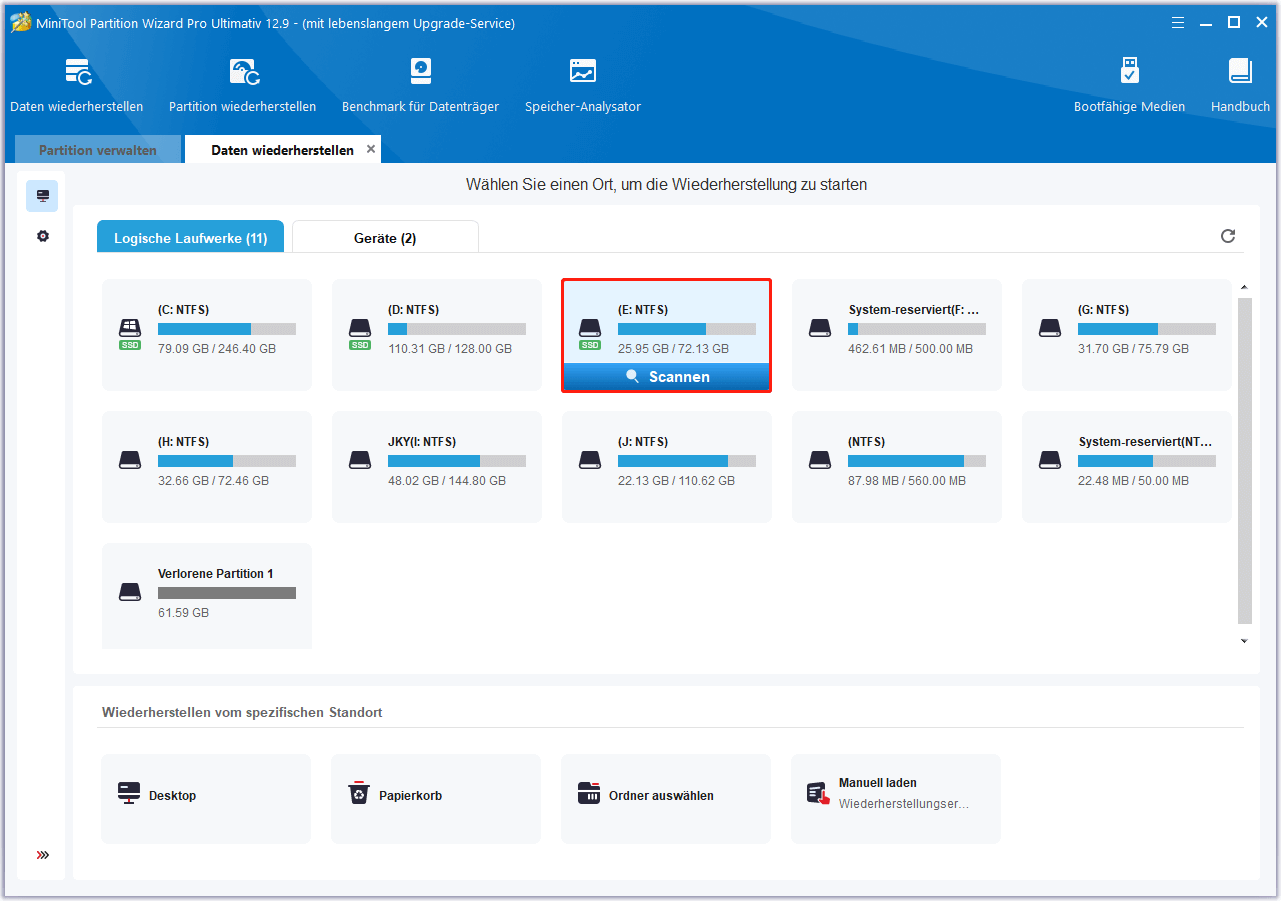This screenshot has height=901, width=1281.
Task: Click the Desktop monitor icon
Action: click(129, 794)
